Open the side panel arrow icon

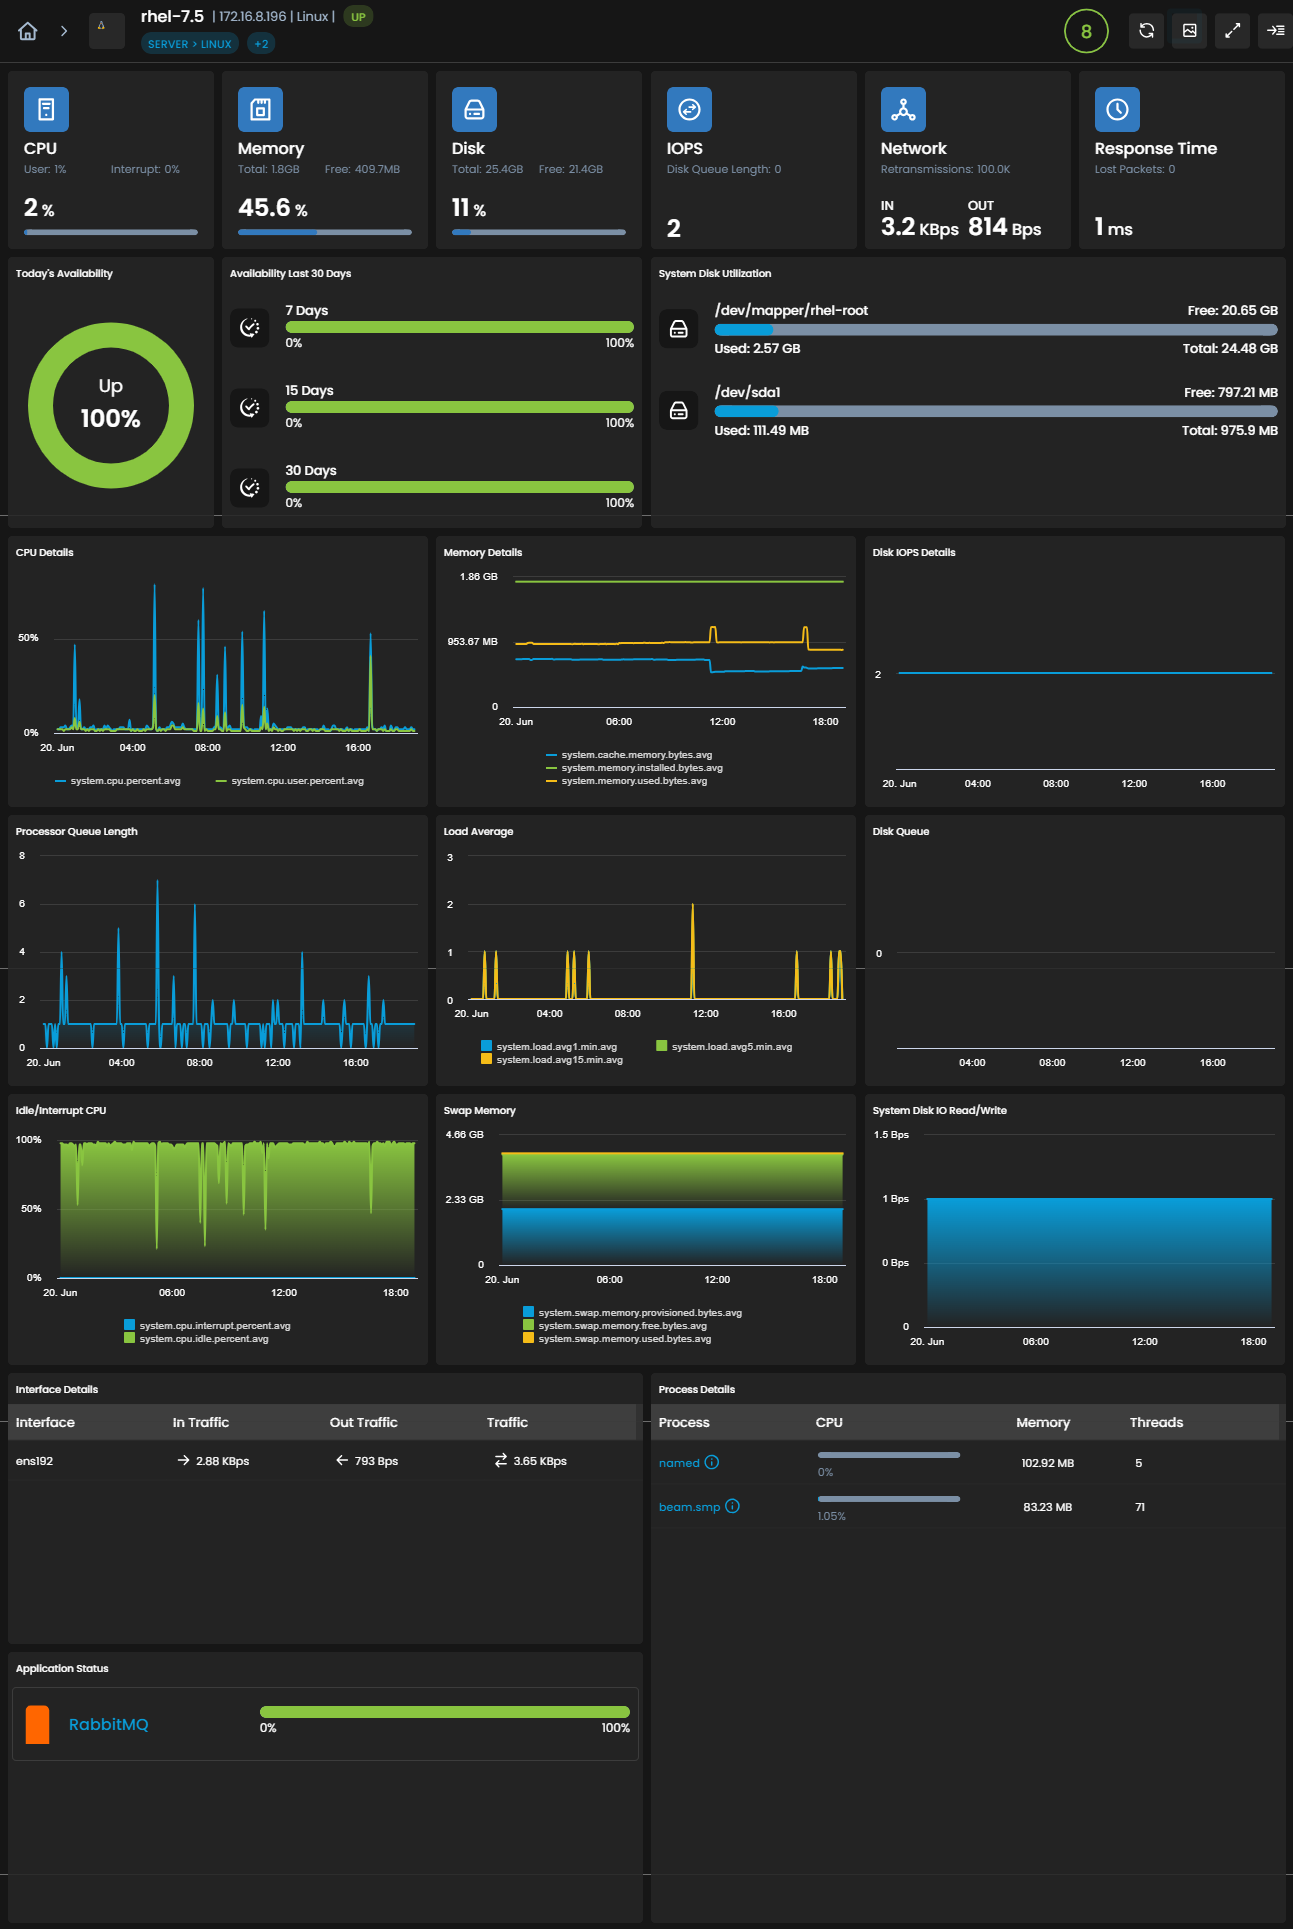(1275, 31)
